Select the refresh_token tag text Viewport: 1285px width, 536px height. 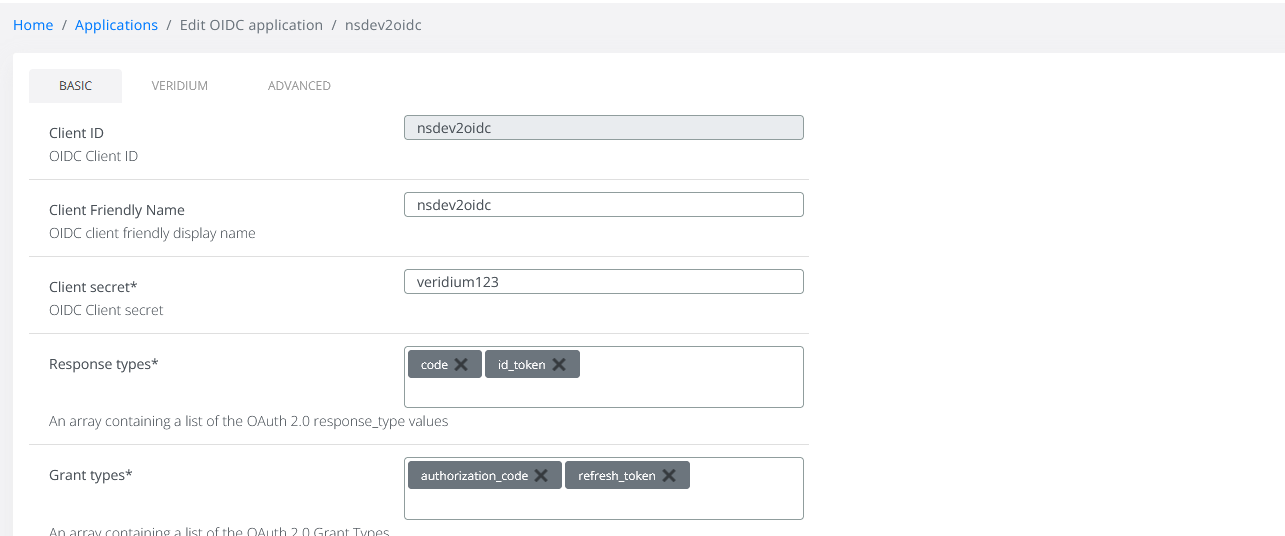[616, 476]
